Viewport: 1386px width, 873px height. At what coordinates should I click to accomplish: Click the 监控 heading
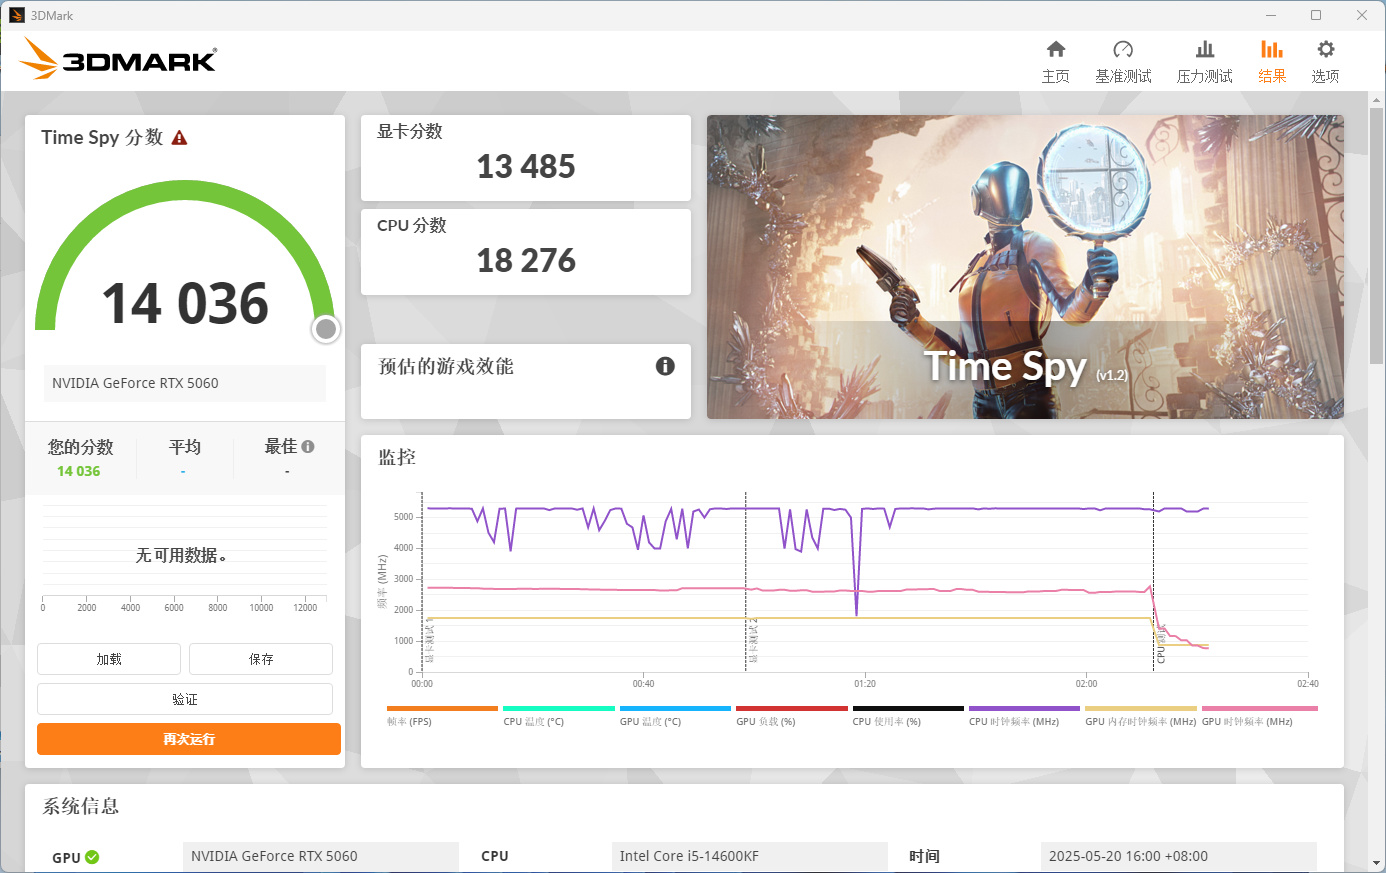[397, 457]
